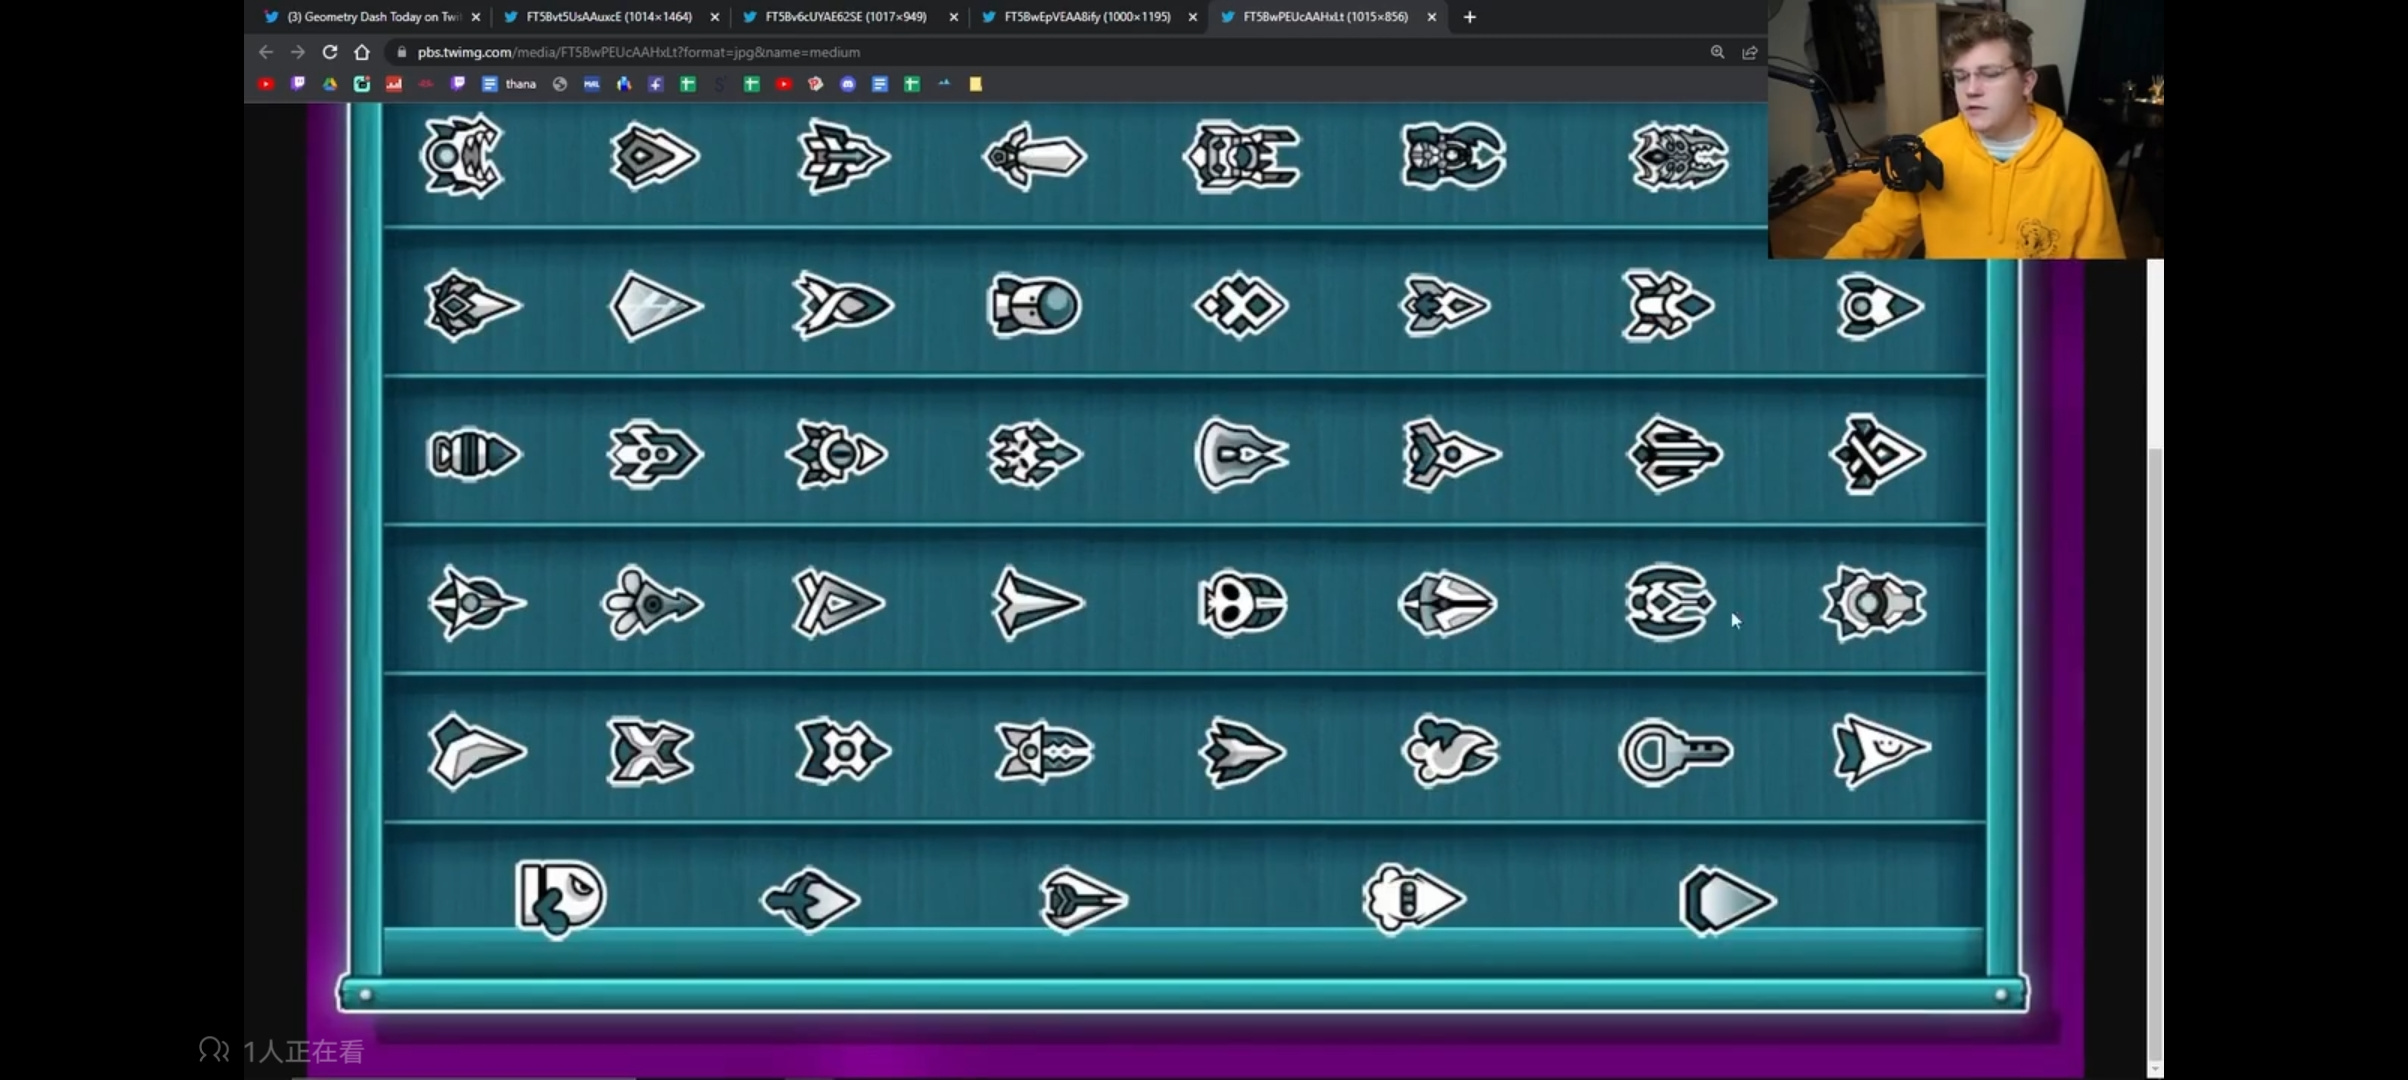2408x1080 pixels.
Task: Open the zoom magnifier icon in address bar
Action: click(x=1717, y=52)
